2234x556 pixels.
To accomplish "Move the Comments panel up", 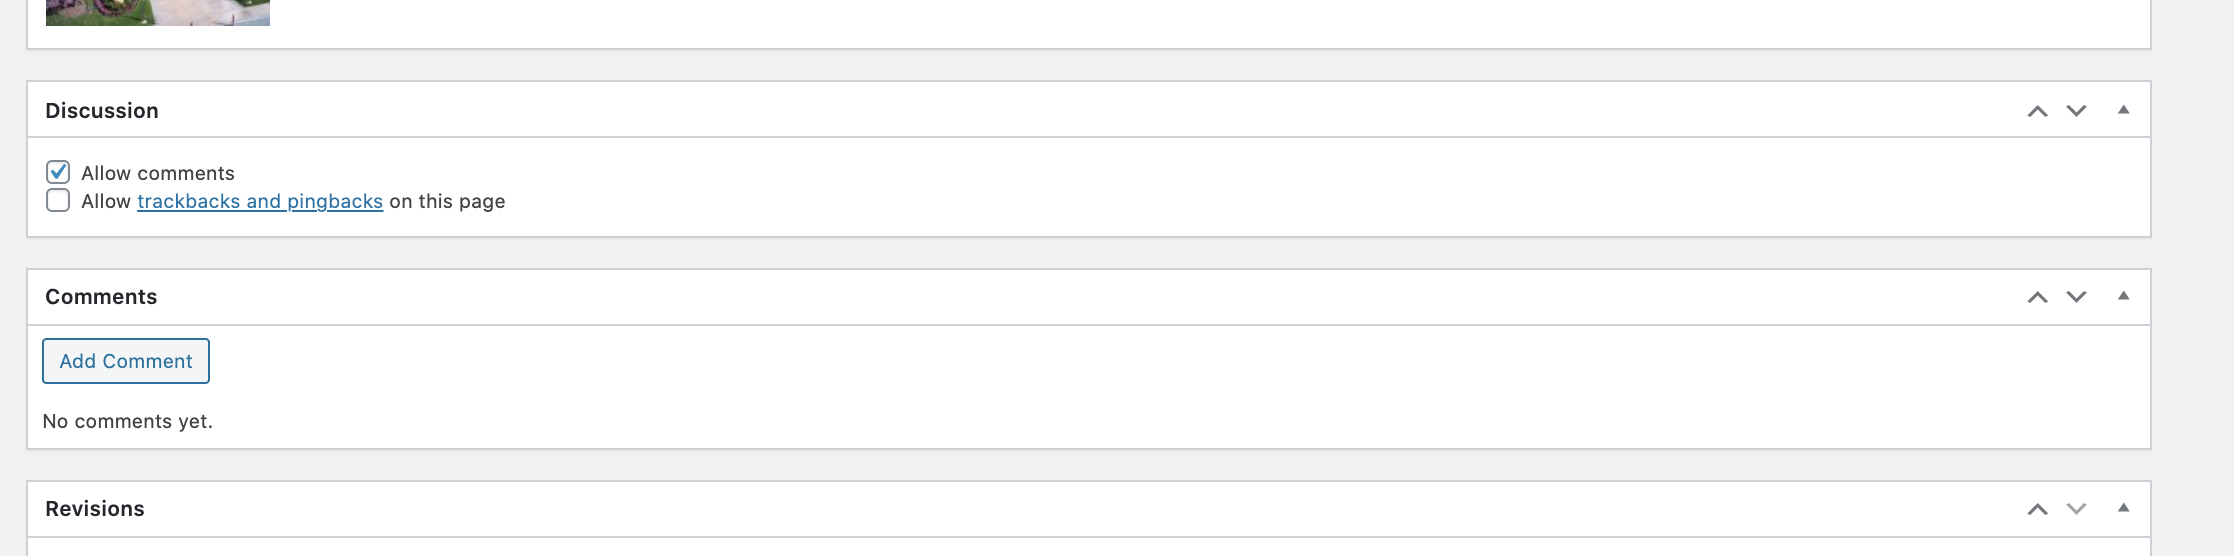I will click(2037, 297).
